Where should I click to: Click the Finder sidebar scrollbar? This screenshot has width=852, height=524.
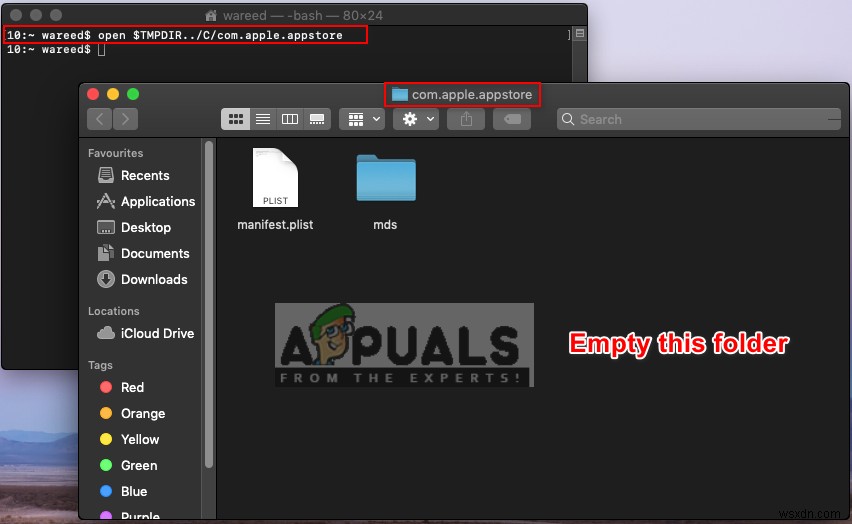(x=209, y=304)
